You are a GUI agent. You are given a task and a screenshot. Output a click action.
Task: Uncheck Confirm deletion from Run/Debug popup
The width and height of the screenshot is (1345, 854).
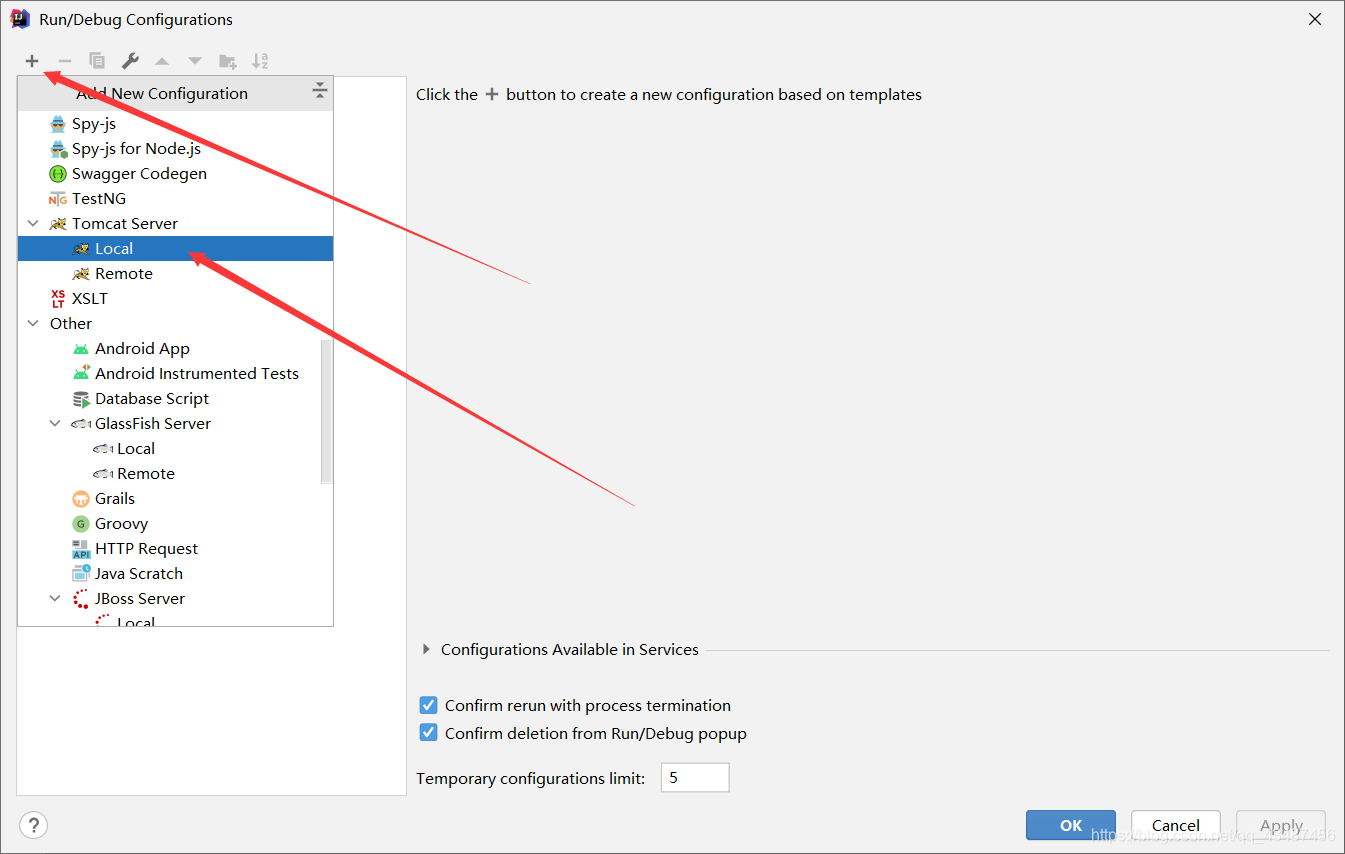(428, 733)
